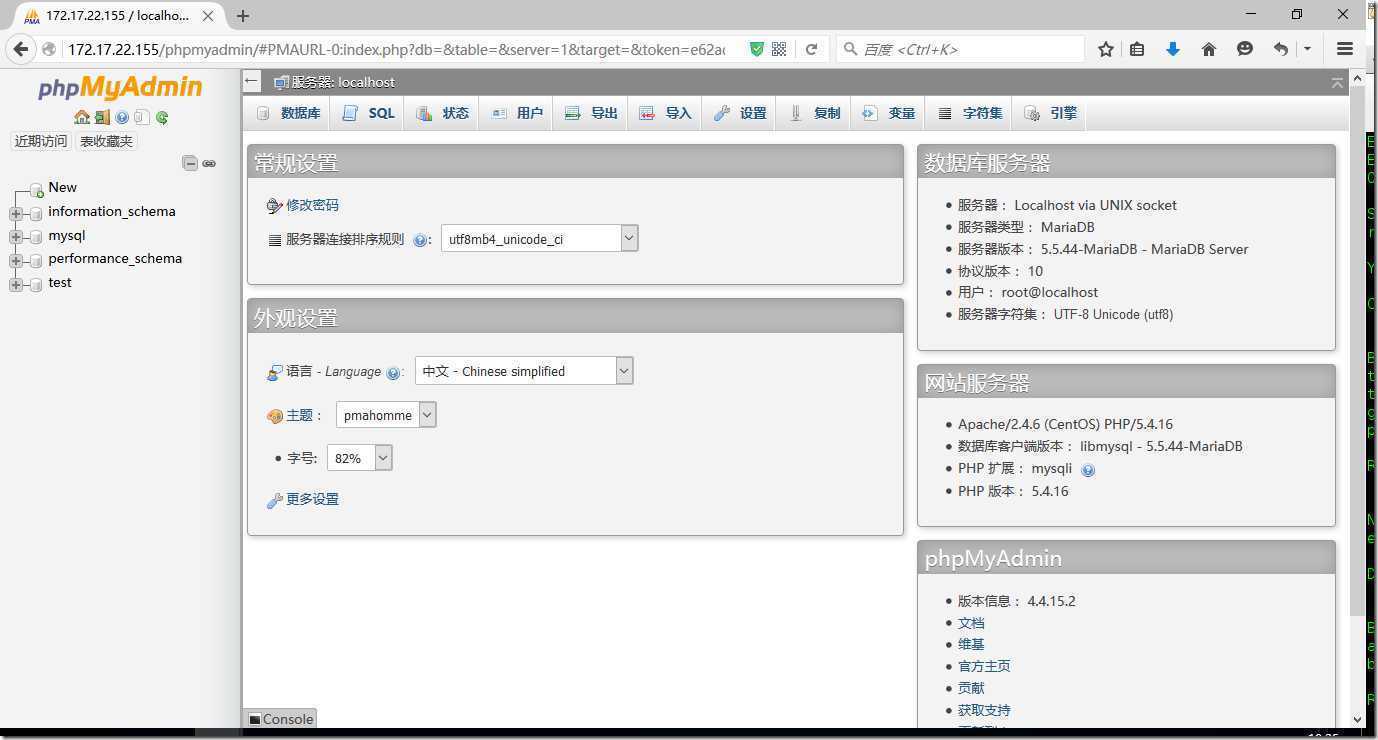Viewport: 1378px width, 740px height.
Task: Open the dropdown arrow next to browser undo icon
Action: coord(1307,49)
